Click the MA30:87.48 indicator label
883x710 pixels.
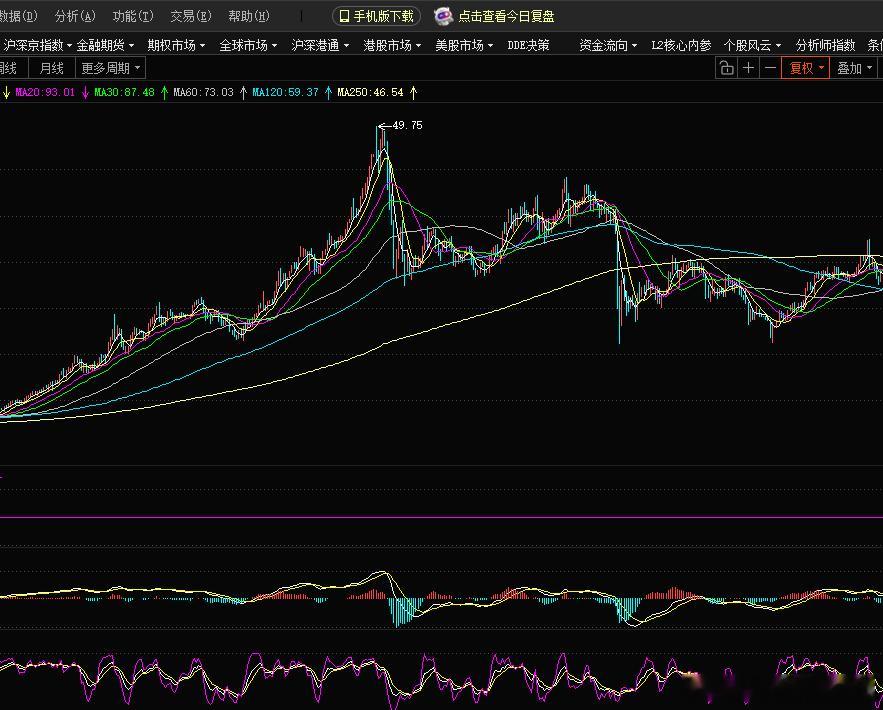tap(124, 92)
